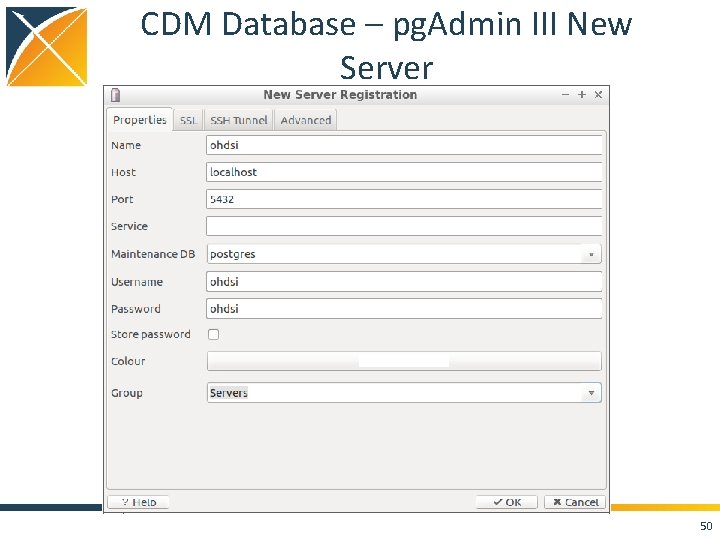This screenshot has width=720, height=540.
Task: Switch to the Properties tab
Action: coord(140,120)
